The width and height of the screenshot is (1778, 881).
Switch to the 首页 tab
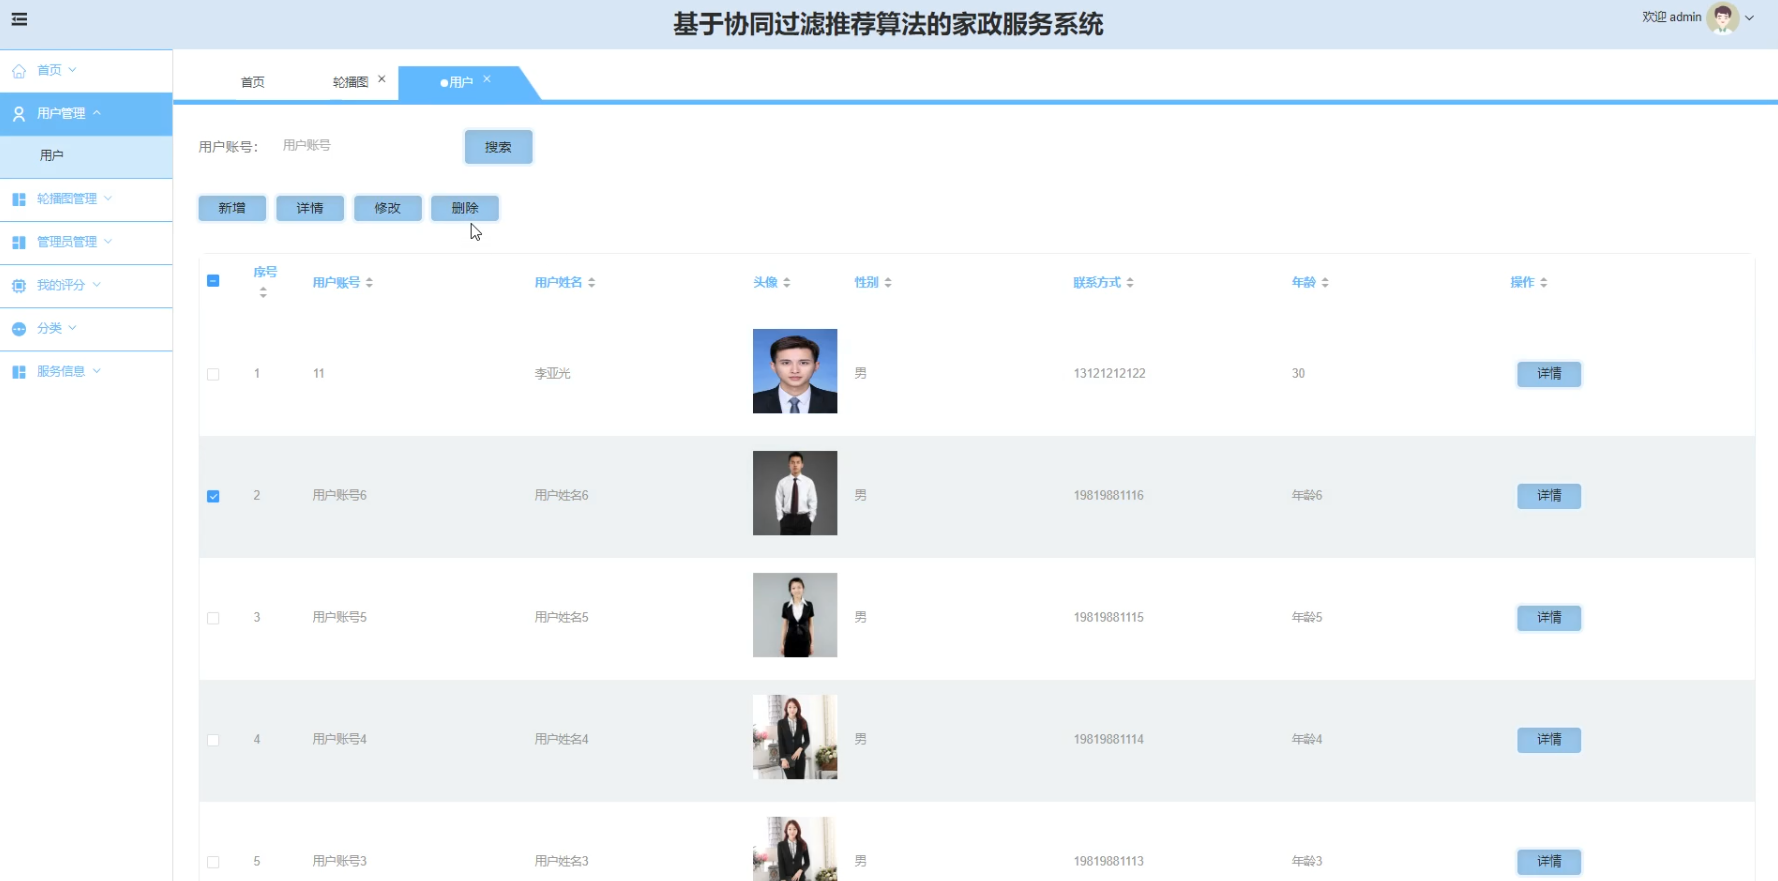253,82
